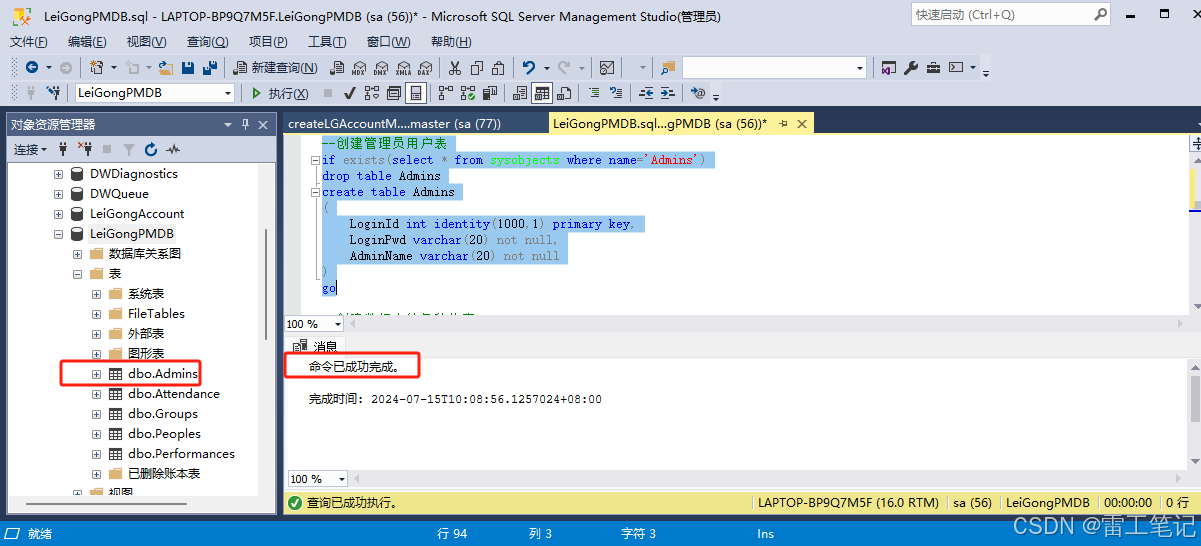1201x546 pixels.
Task: Click the Navigate Backward arrow icon
Action: pyautogui.click(x=32, y=68)
